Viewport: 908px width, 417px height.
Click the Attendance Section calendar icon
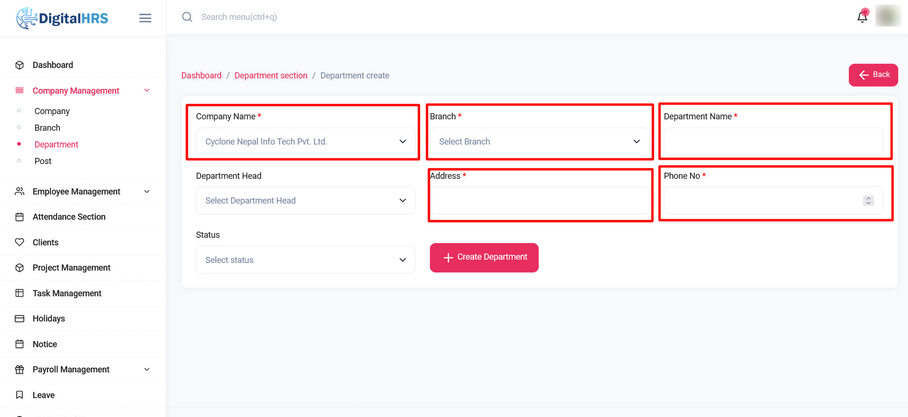click(19, 217)
